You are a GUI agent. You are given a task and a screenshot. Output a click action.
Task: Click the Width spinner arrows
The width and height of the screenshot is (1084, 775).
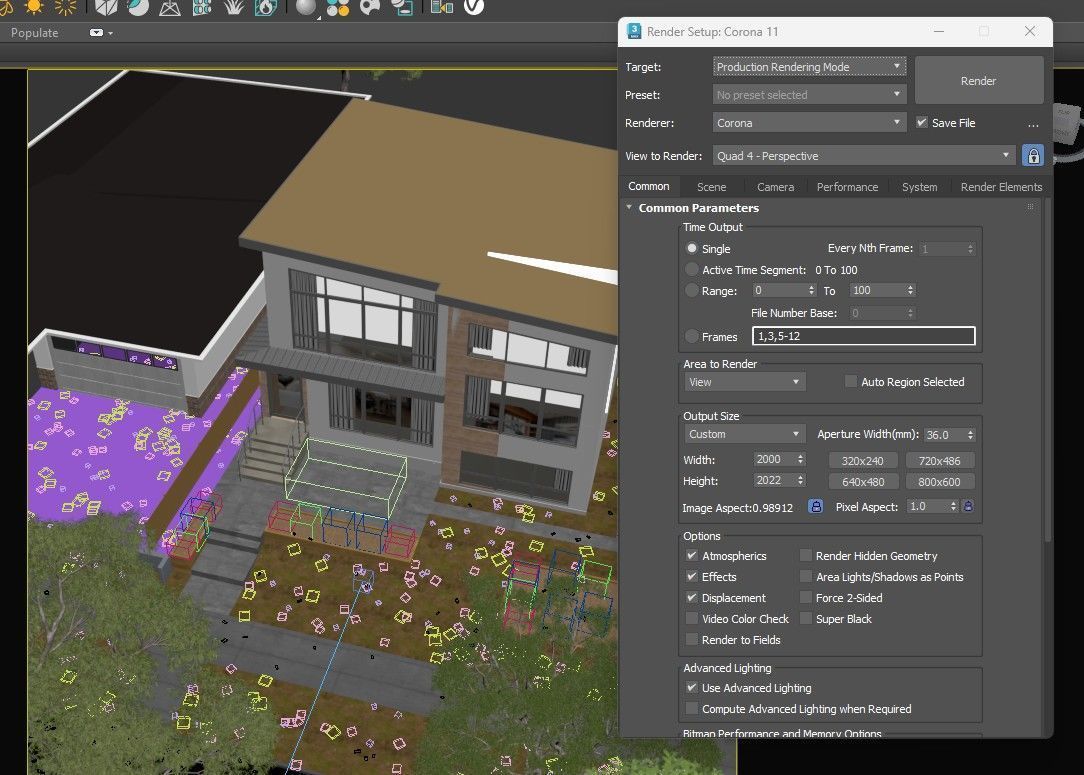801,459
